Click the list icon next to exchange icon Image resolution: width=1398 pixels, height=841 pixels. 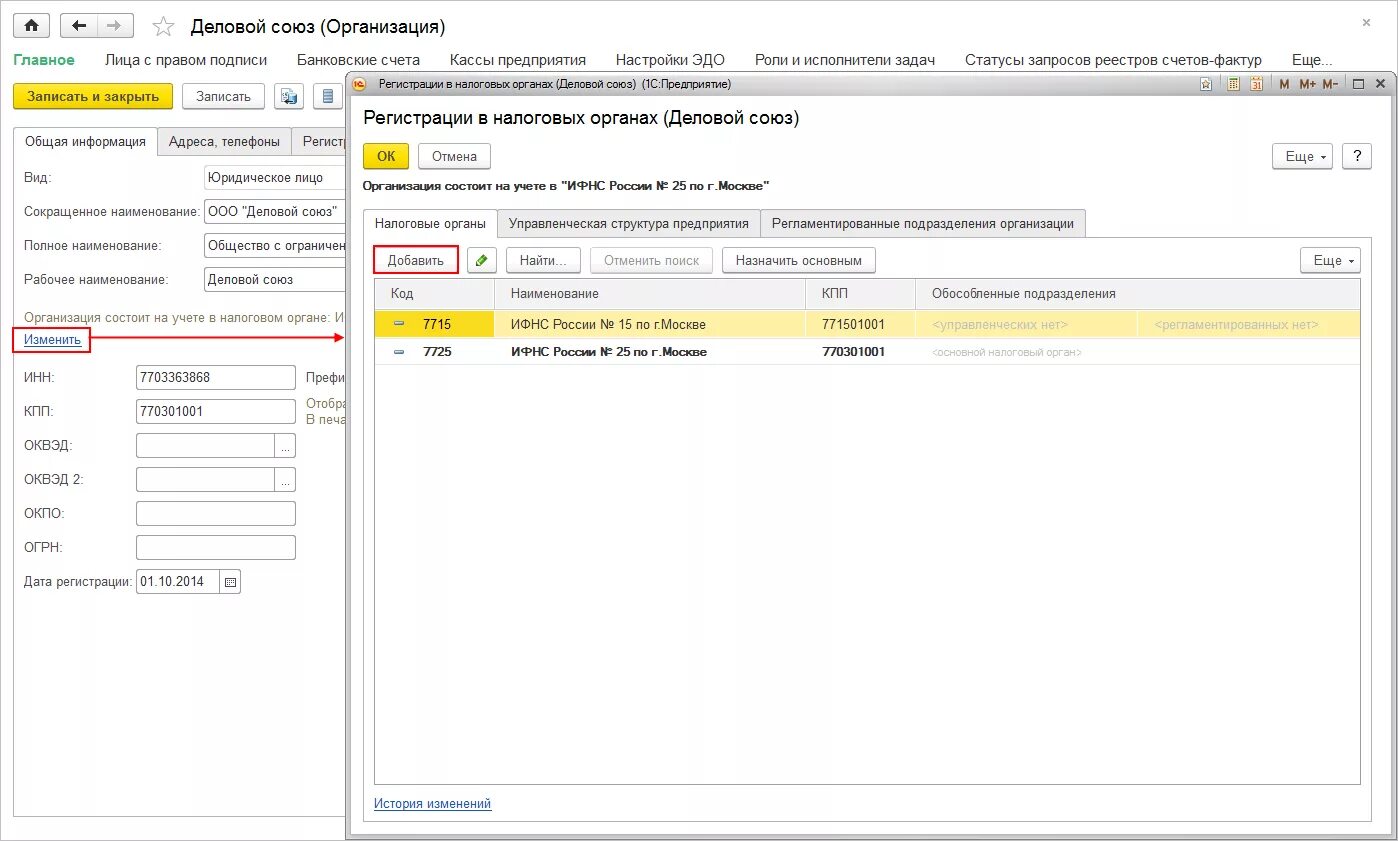coord(327,96)
